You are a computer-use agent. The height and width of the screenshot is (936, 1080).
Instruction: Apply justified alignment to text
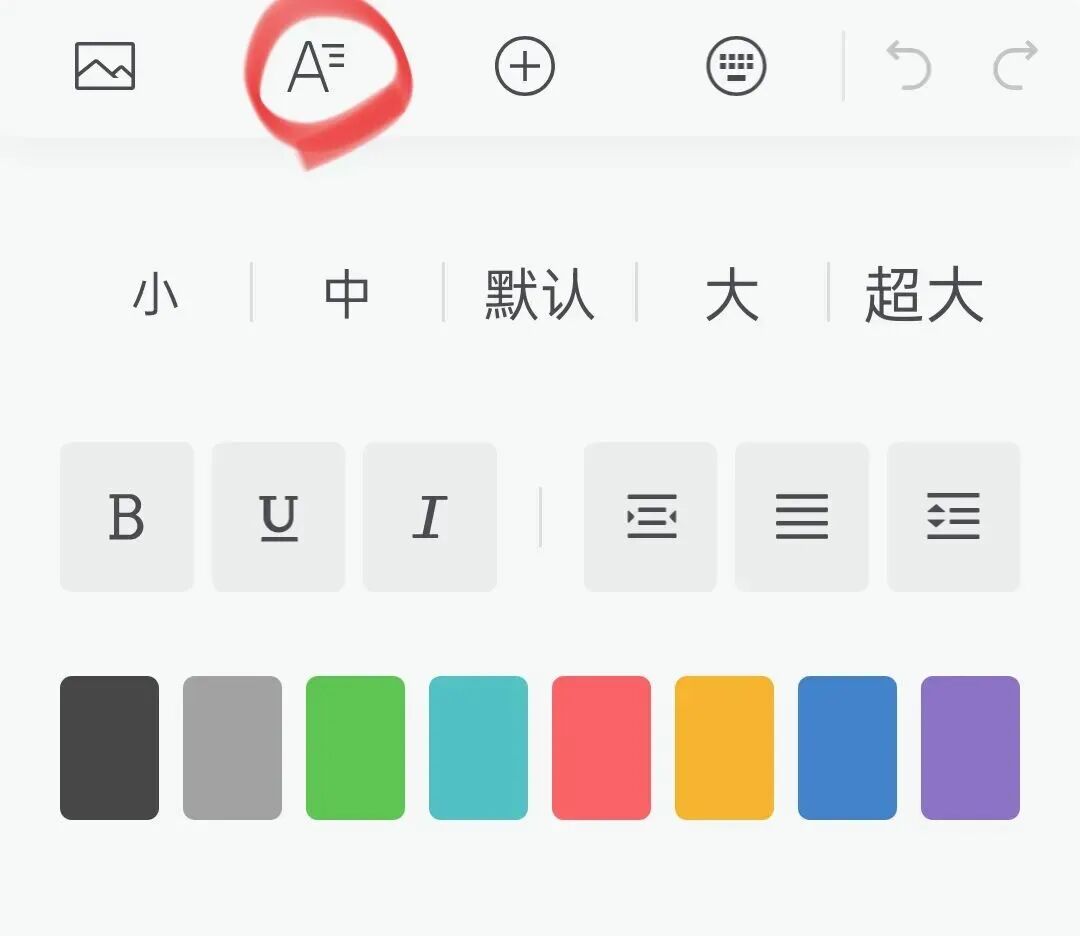pyautogui.click(x=801, y=516)
